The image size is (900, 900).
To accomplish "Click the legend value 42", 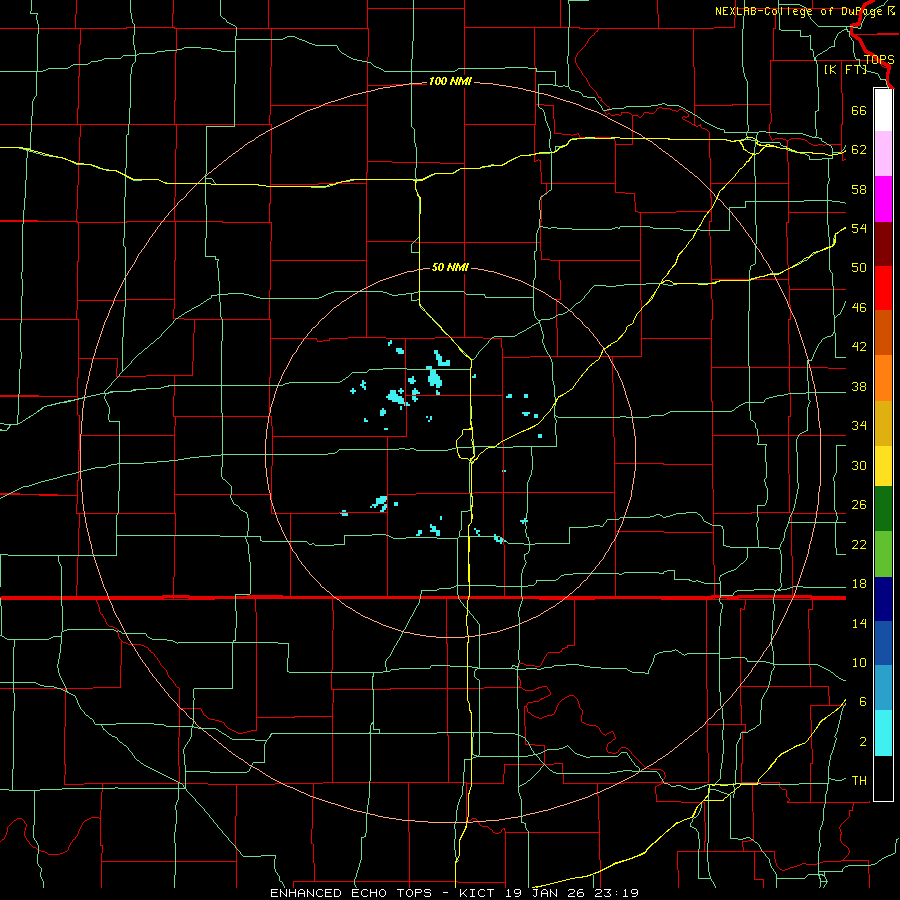I will 859,347.
